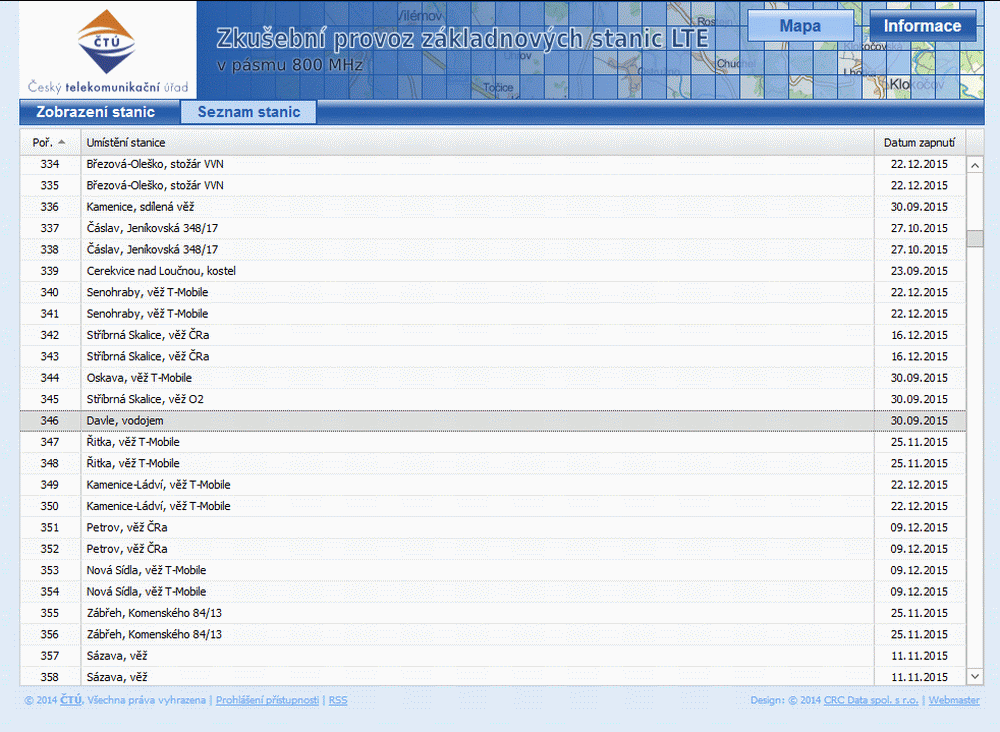Screen dimensions: 1000x732
Task: Open the CRC Data spol. s r.o. link
Action: click(871, 700)
